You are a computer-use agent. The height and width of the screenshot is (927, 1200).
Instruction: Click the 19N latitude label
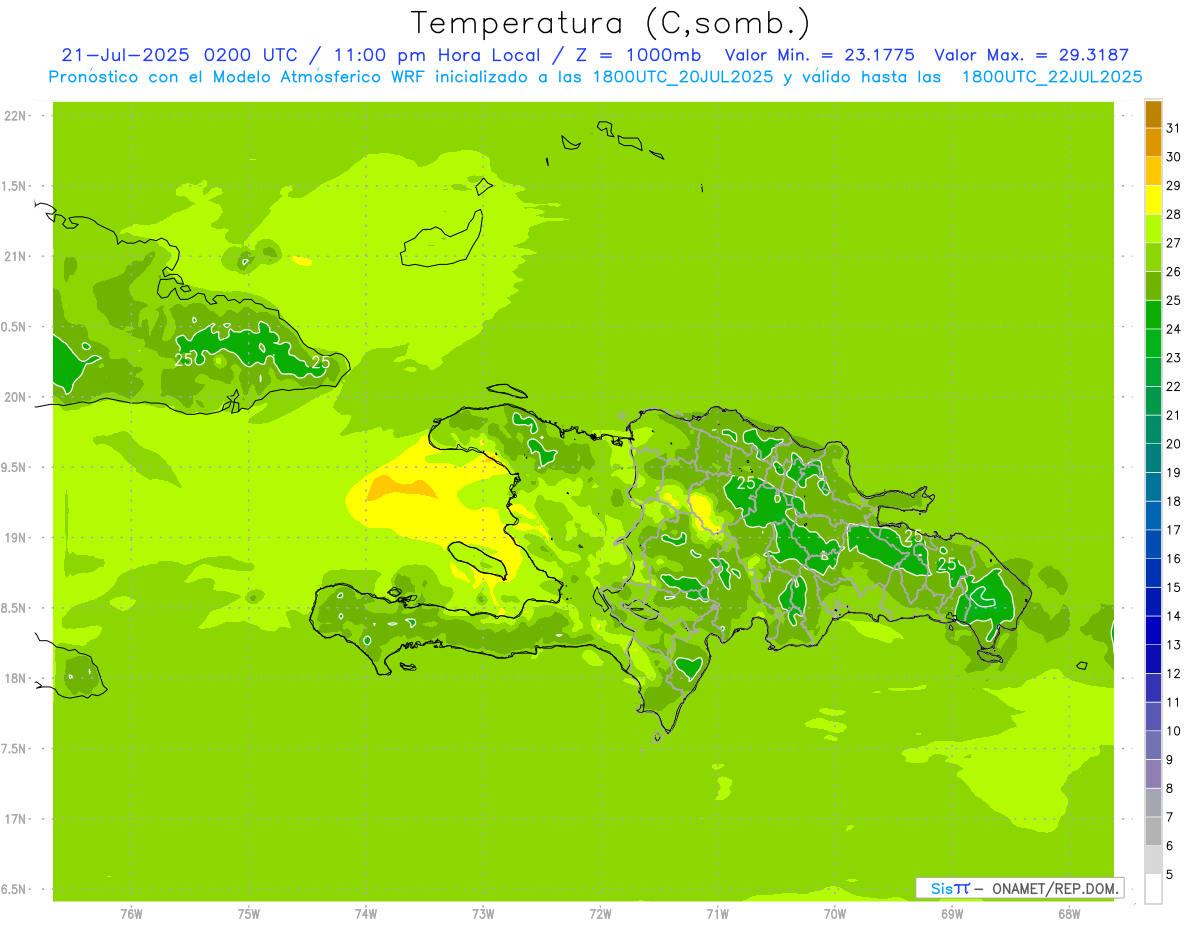pyautogui.click(x=14, y=538)
